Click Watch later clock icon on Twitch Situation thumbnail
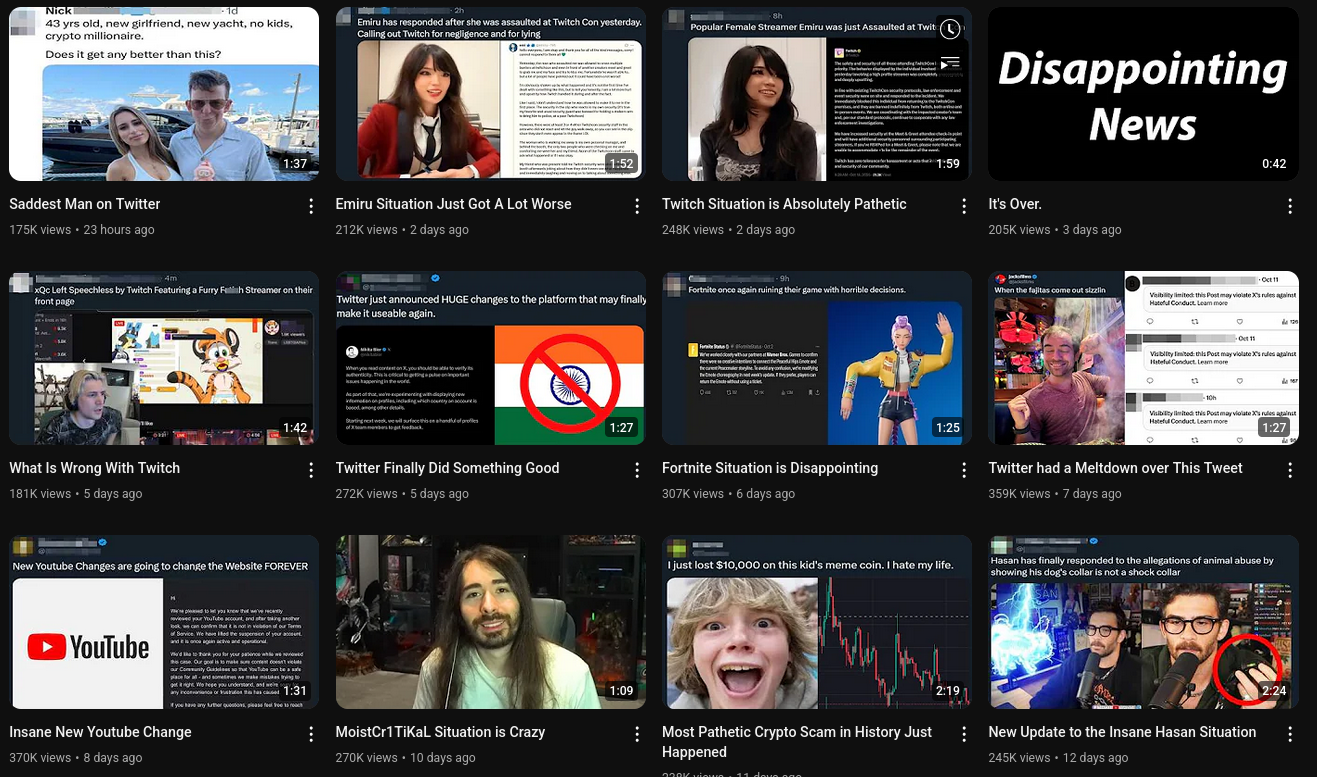Screen dimensions: 1317x777 click(950, 29)
